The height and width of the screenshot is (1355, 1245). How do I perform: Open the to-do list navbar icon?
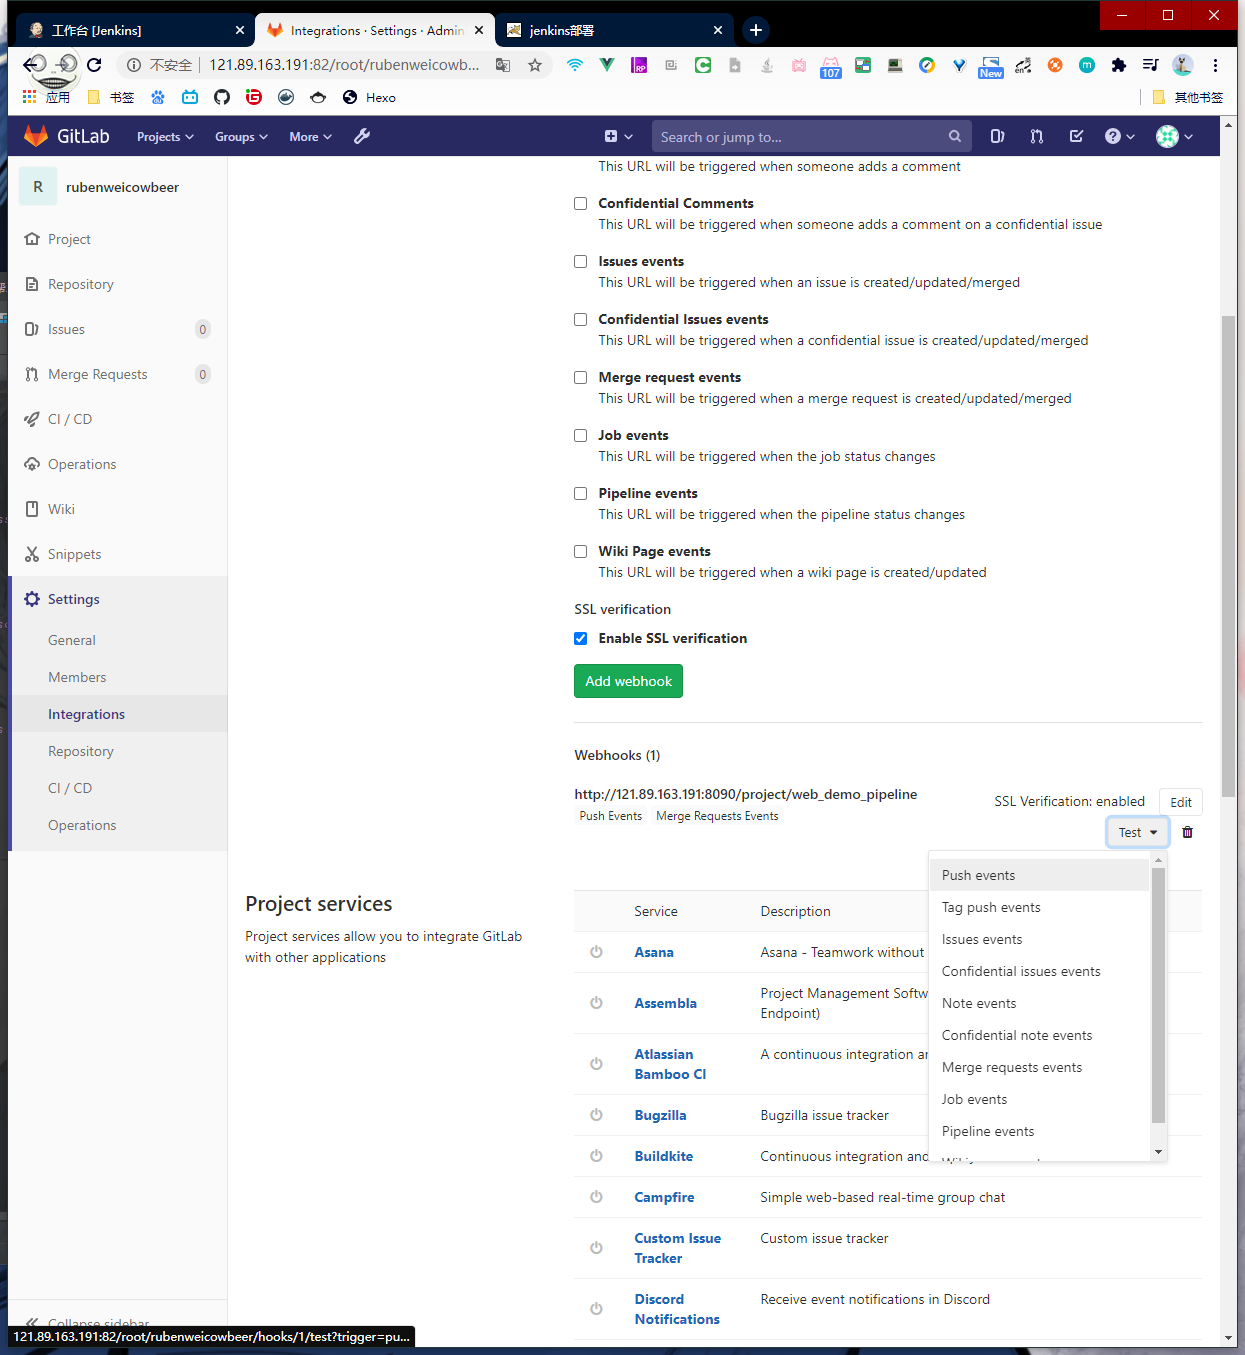pos(1076,136)
